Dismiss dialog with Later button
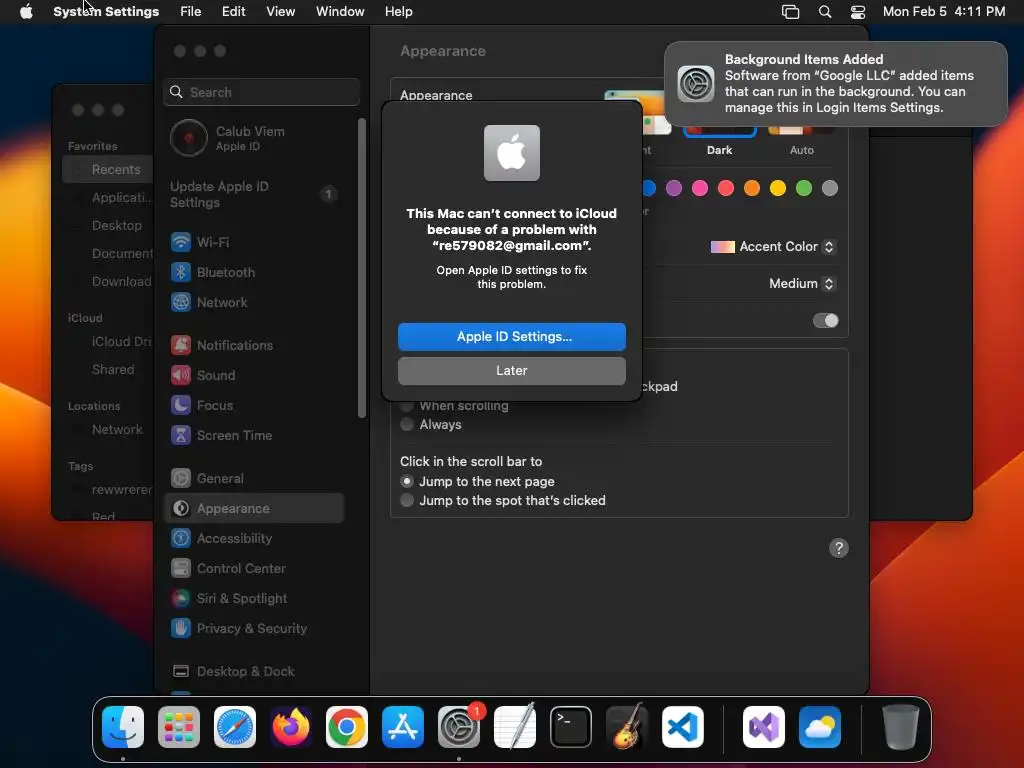The width and height of the screenshot is (1024, 768). [511, 370]
